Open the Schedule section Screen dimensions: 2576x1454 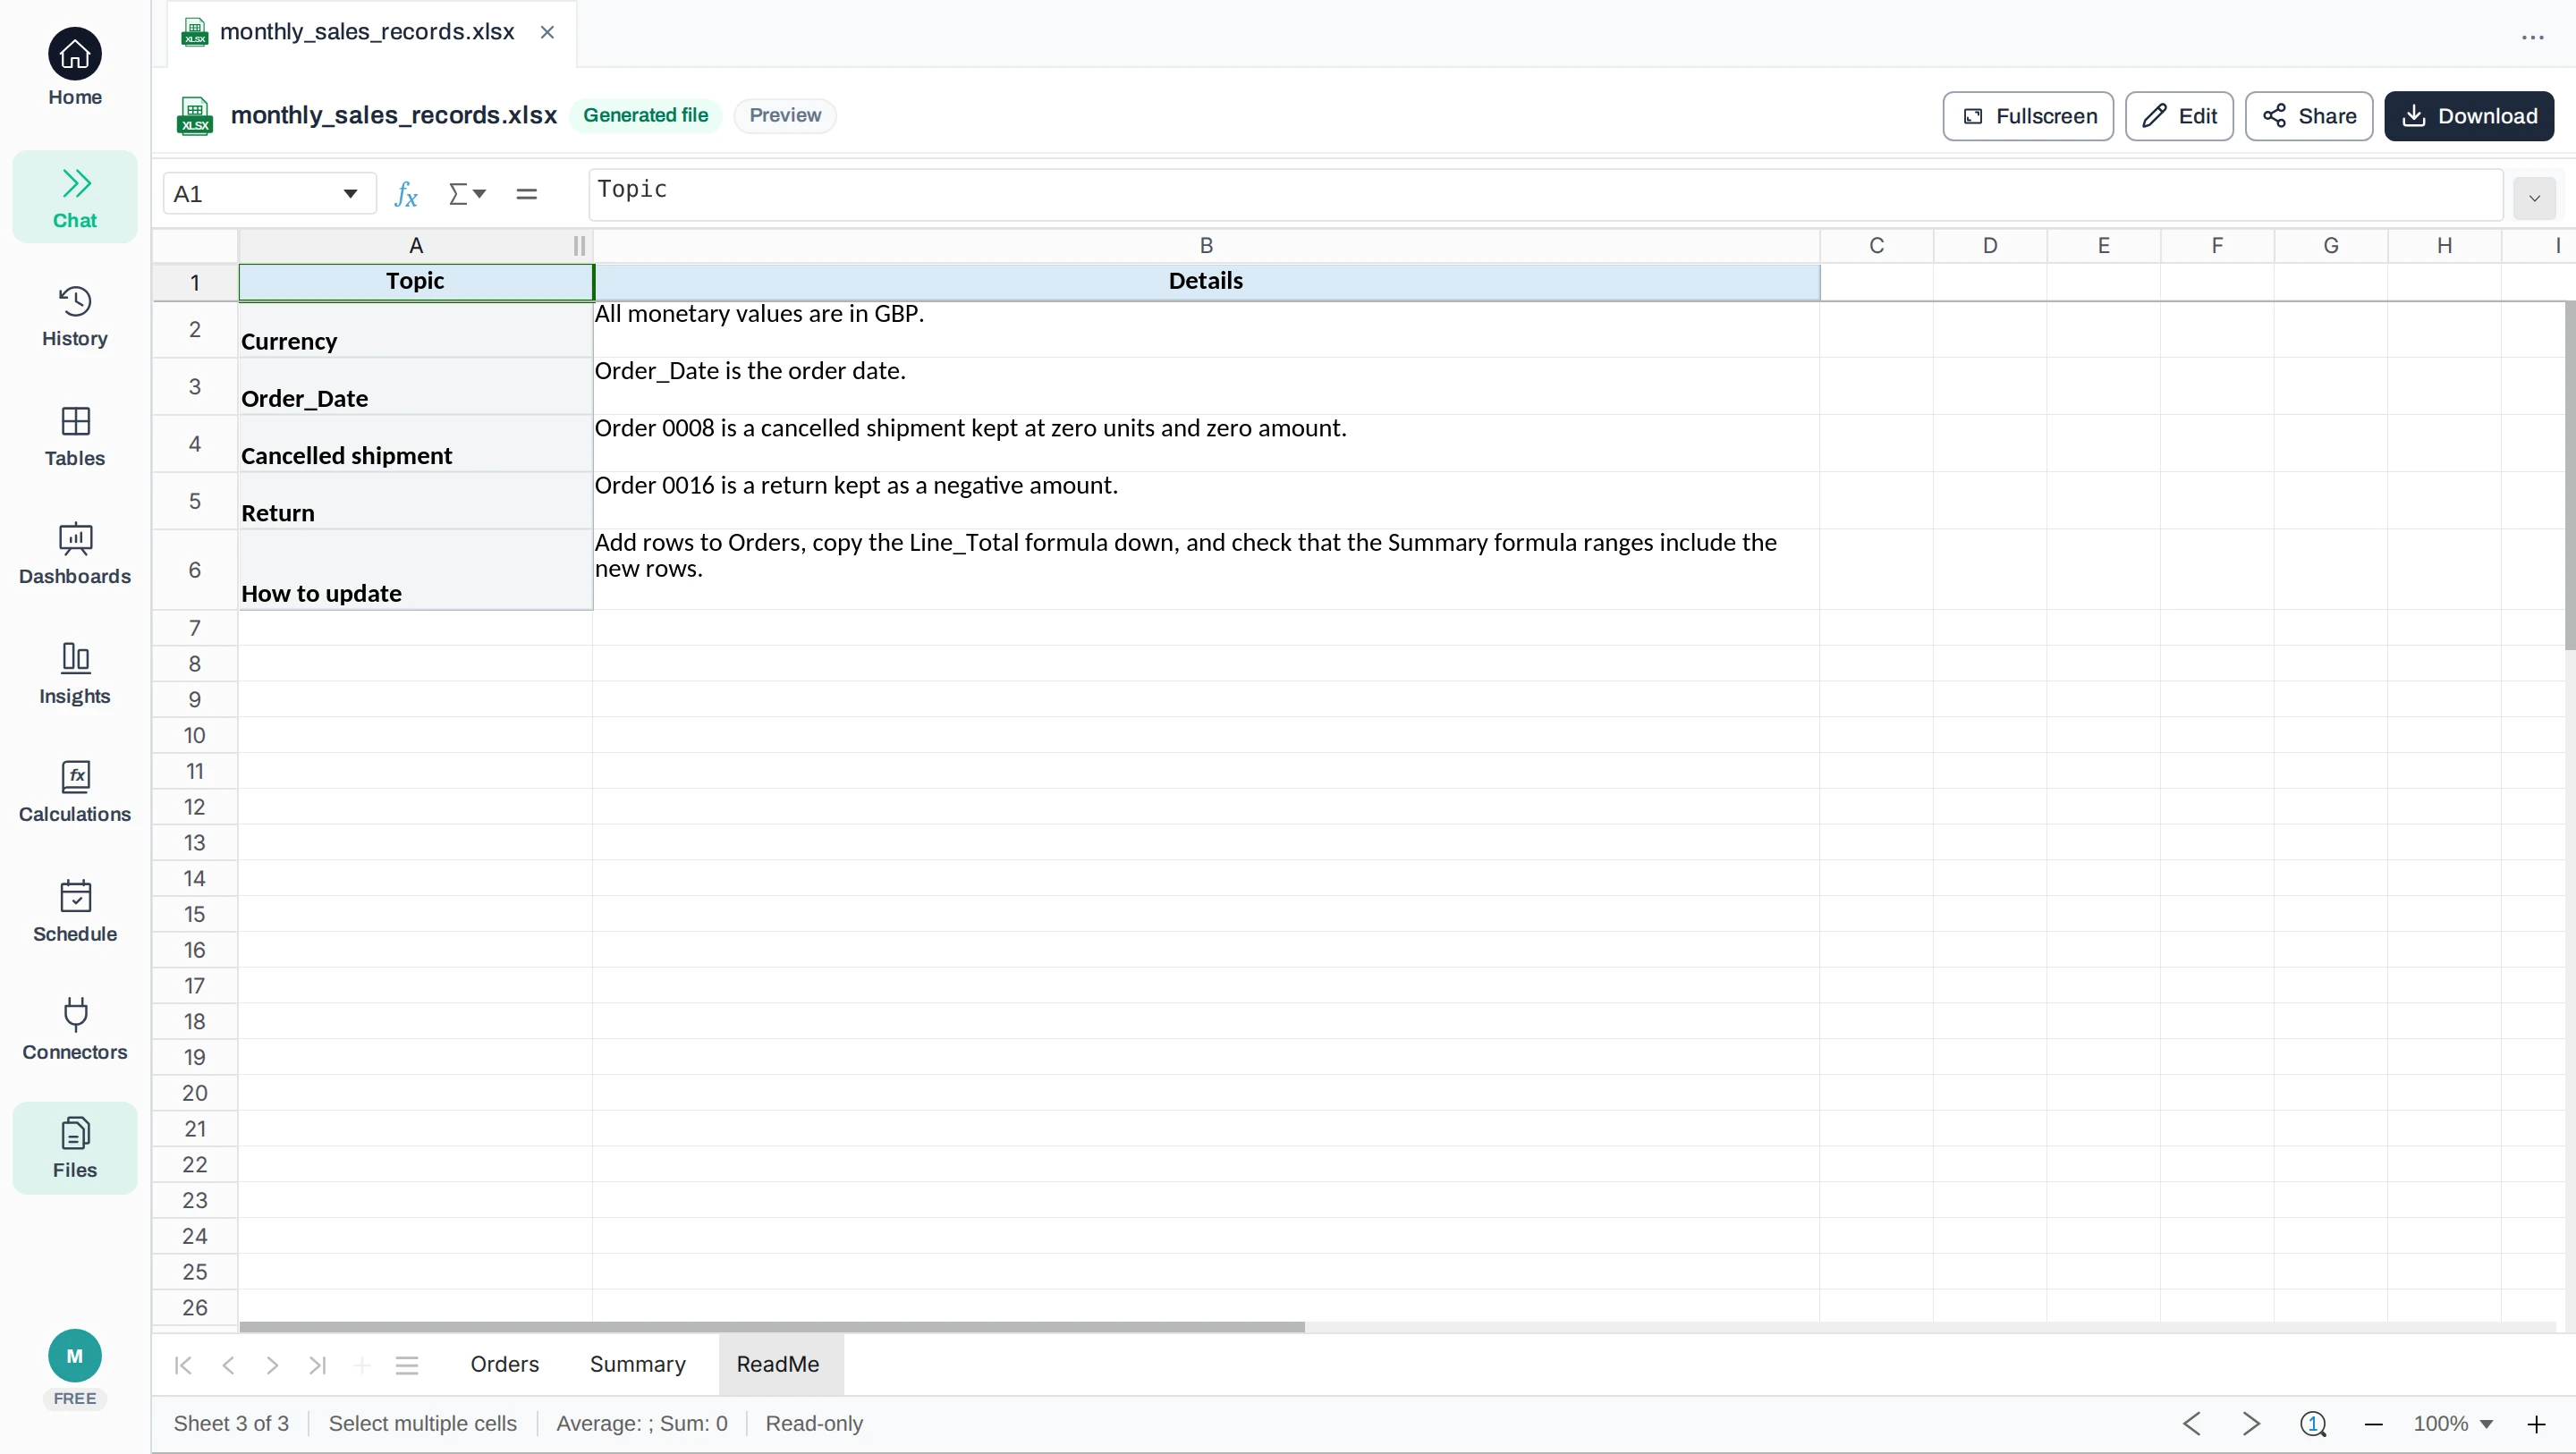click(75, 910)
